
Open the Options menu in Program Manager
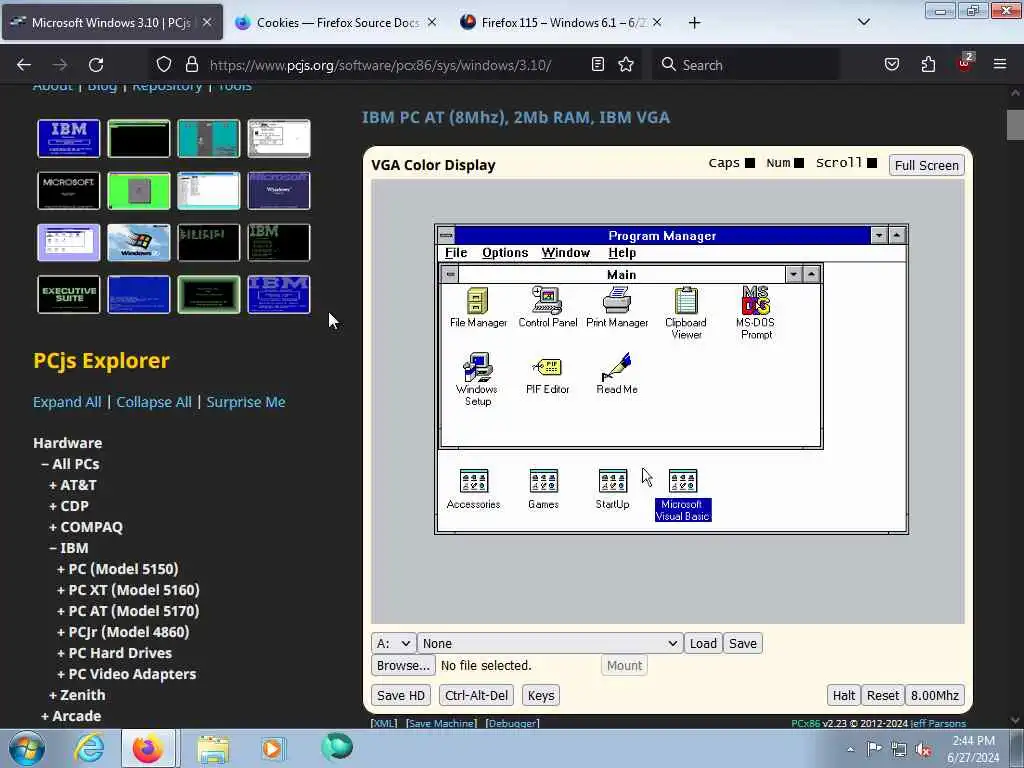505,253
